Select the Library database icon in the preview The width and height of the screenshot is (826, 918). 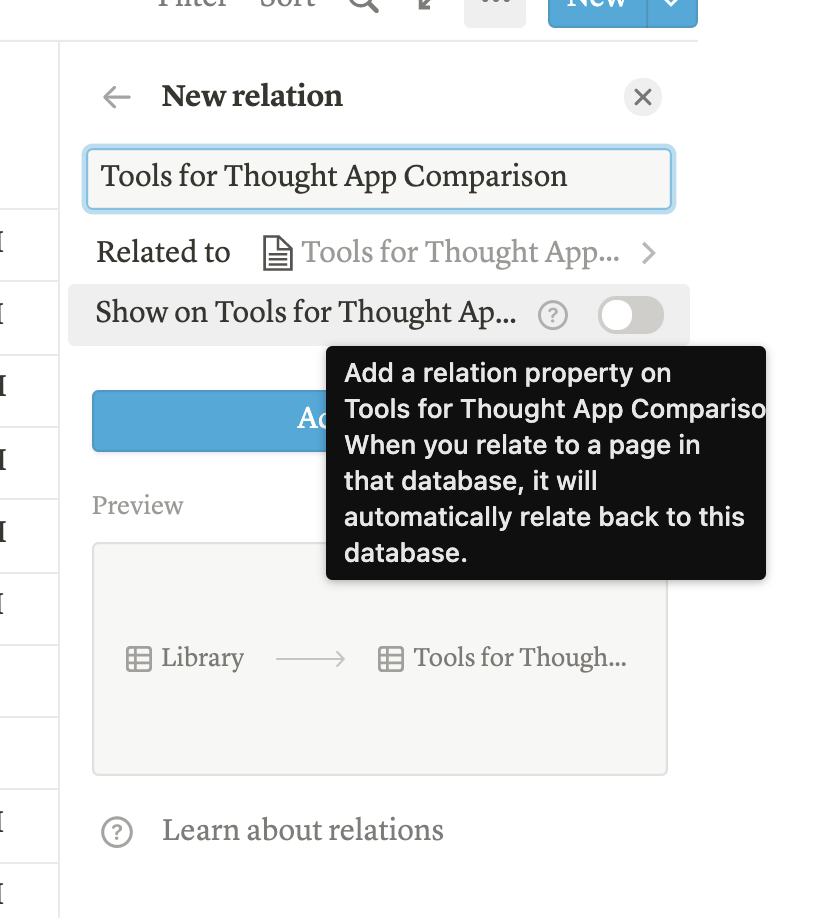point(138,658)
